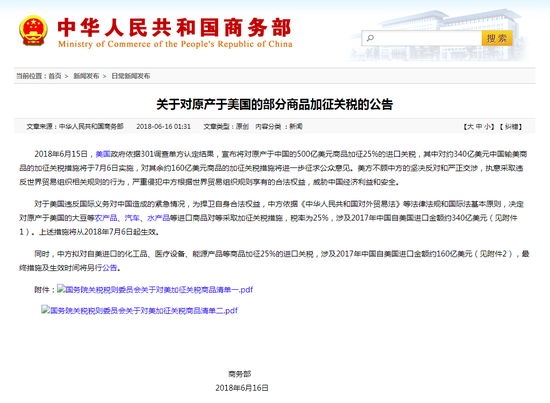This screenshot has width=550, height=403.
Task: Click the 中华人民共和国商务部 header title
Action: pos(174,28)
